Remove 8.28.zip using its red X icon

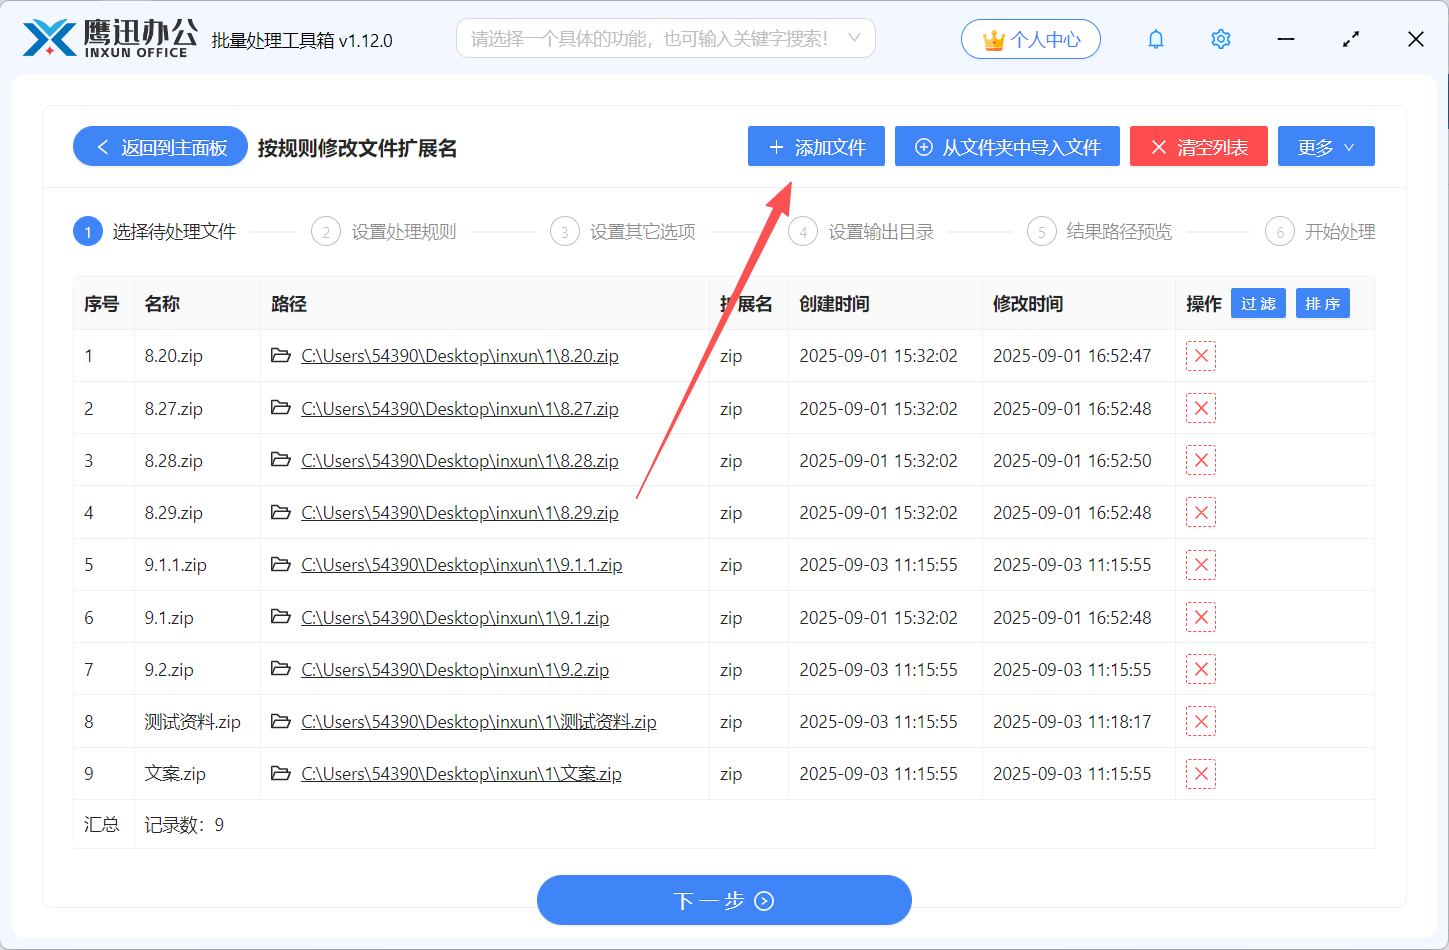(1201, 460)
